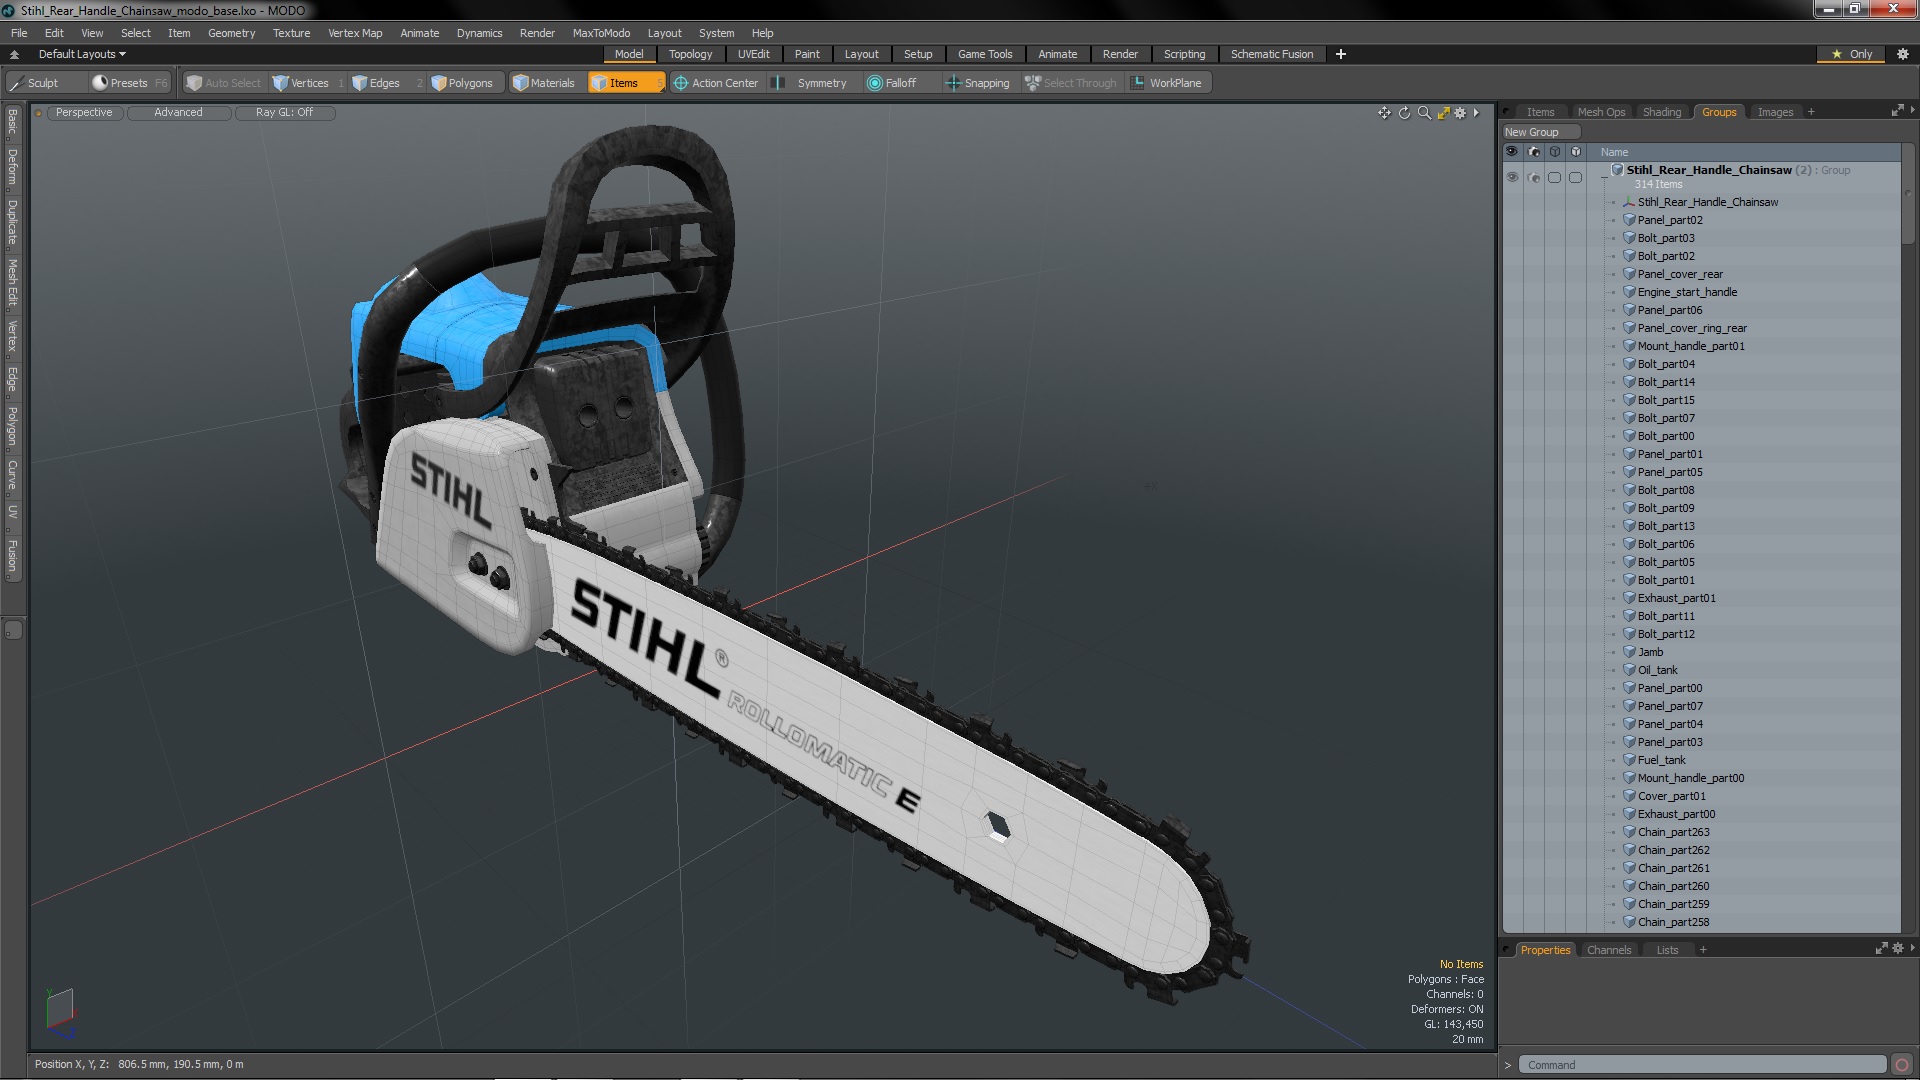Expand the right panel with the diagonal arrows icon
Screen dimensions: 1920x1080
pos(1897,111)
